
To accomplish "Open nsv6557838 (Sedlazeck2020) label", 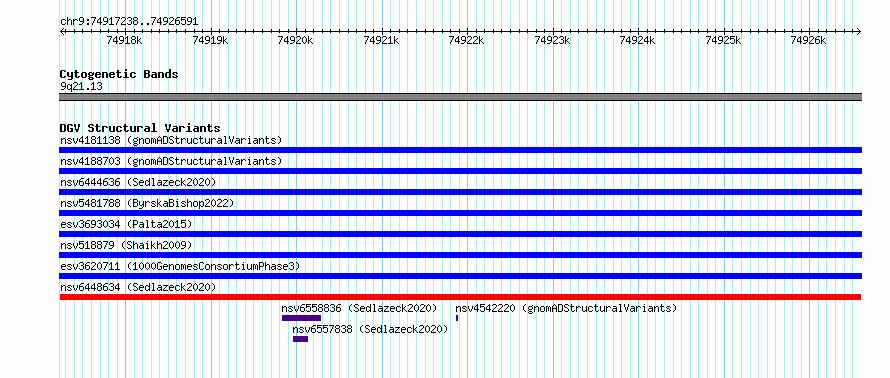I will (x=370, y=329).
